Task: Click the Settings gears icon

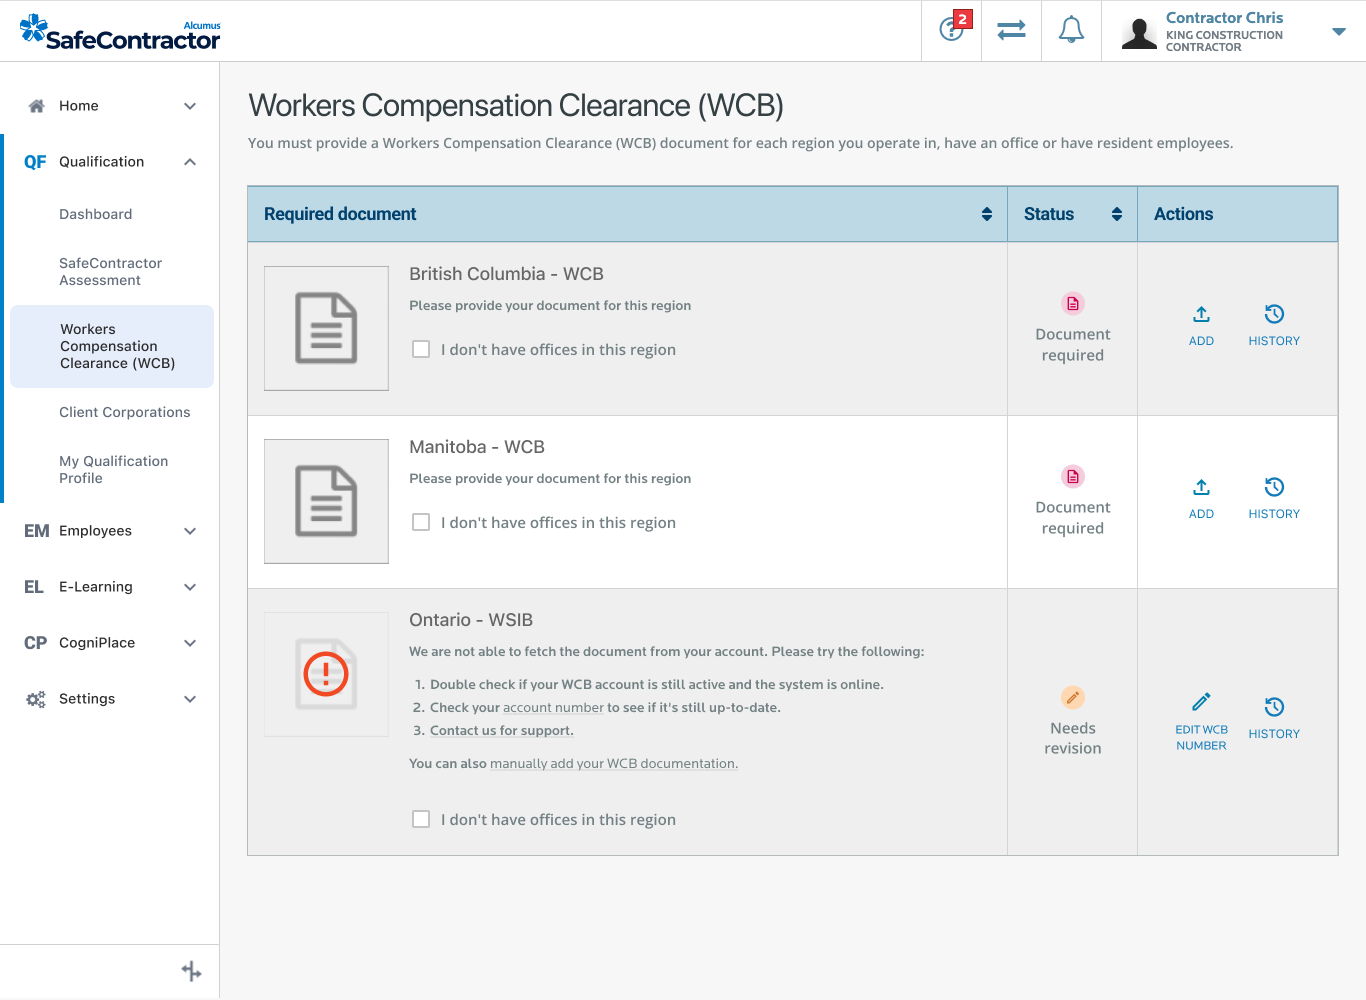Action: [36, 699]
